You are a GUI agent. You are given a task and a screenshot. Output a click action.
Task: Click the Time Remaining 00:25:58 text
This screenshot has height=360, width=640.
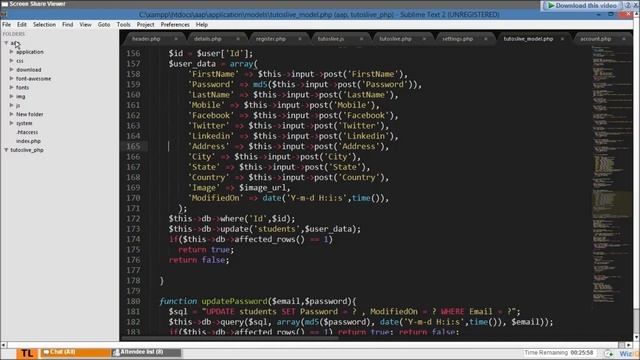(x=558, y=353)
